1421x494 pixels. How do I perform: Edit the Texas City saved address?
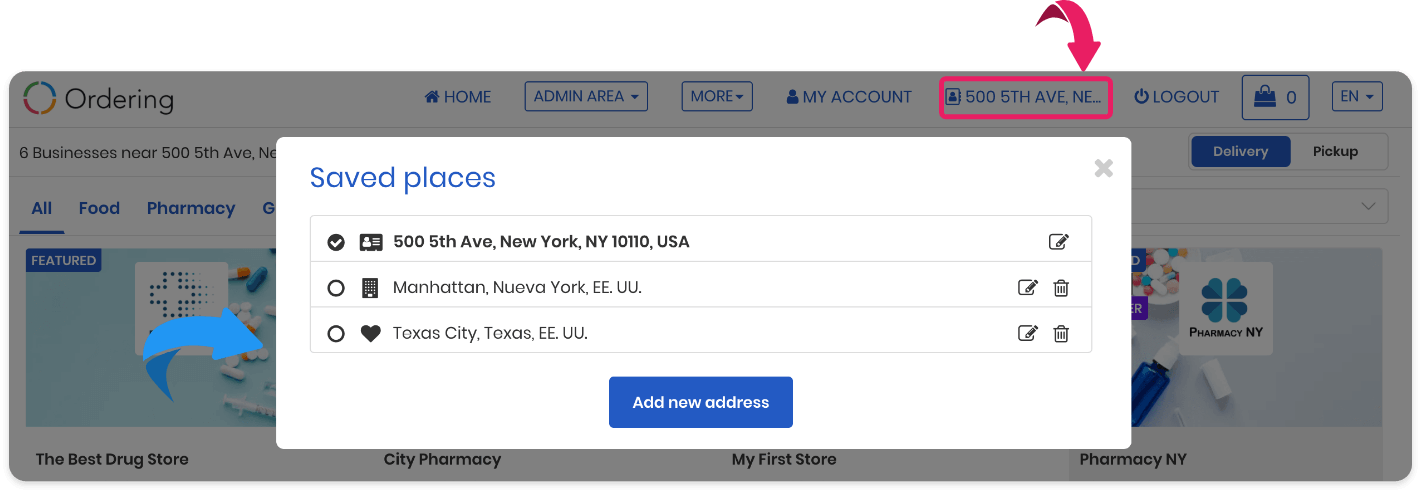1027,333
